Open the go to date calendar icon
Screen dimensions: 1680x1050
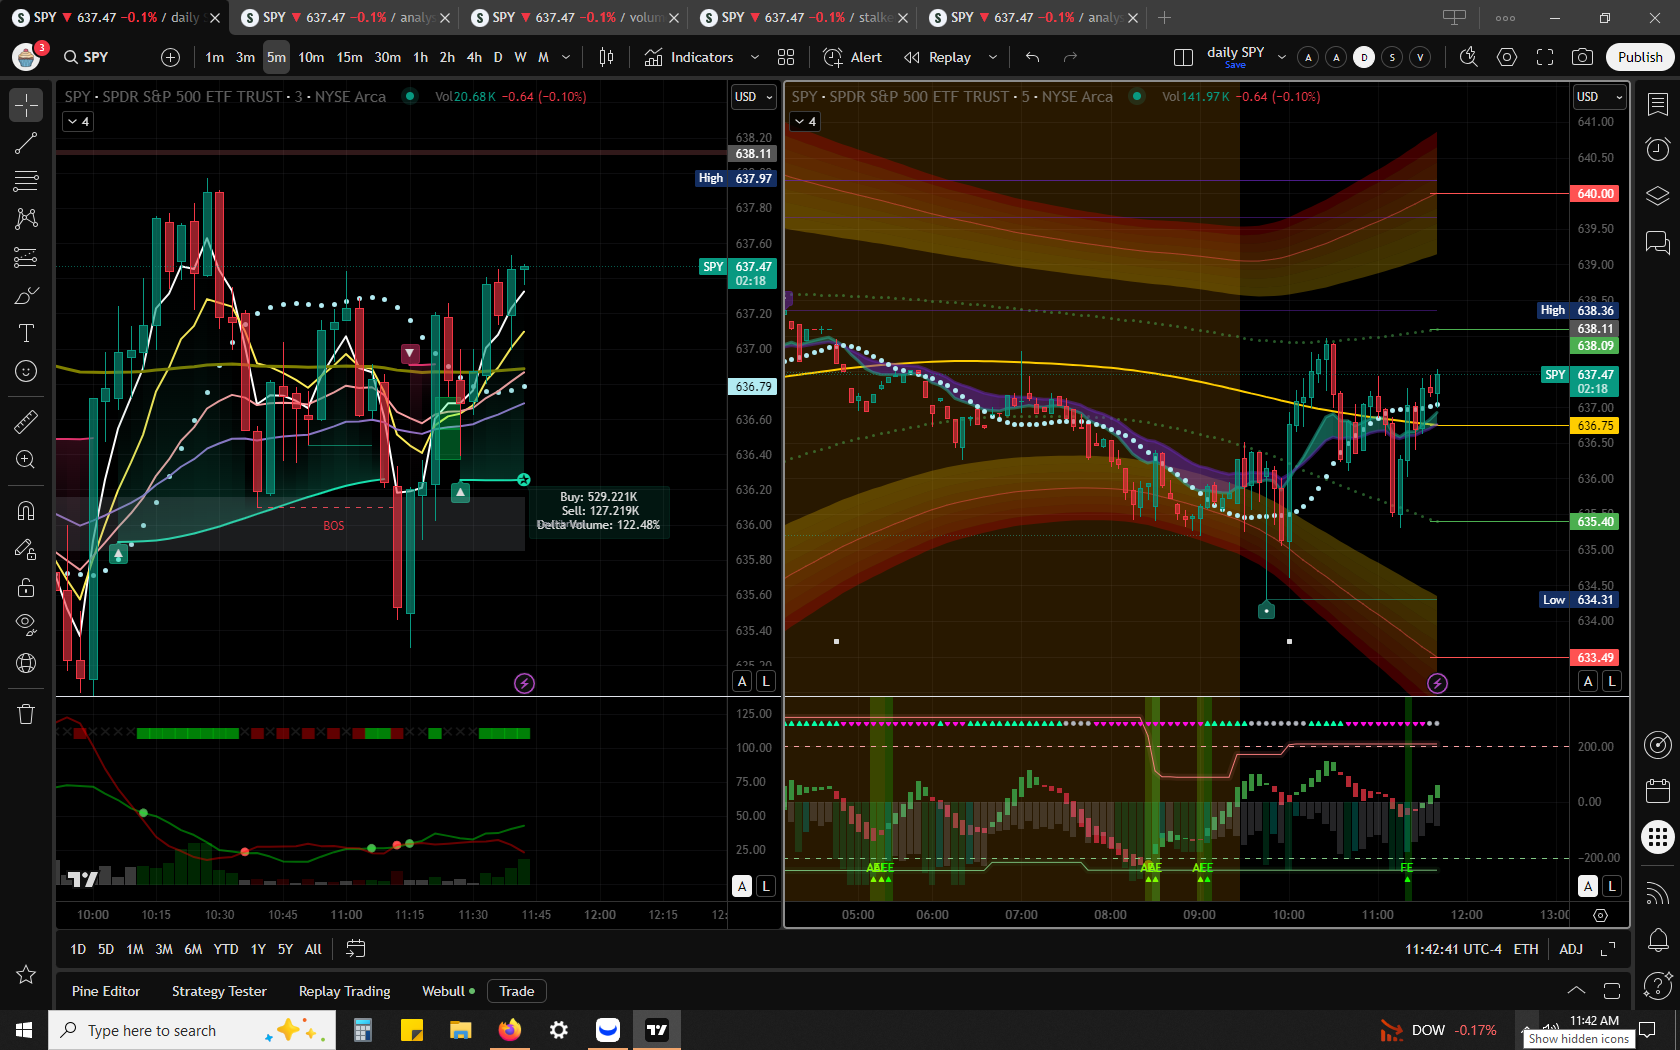pos(355,949)
